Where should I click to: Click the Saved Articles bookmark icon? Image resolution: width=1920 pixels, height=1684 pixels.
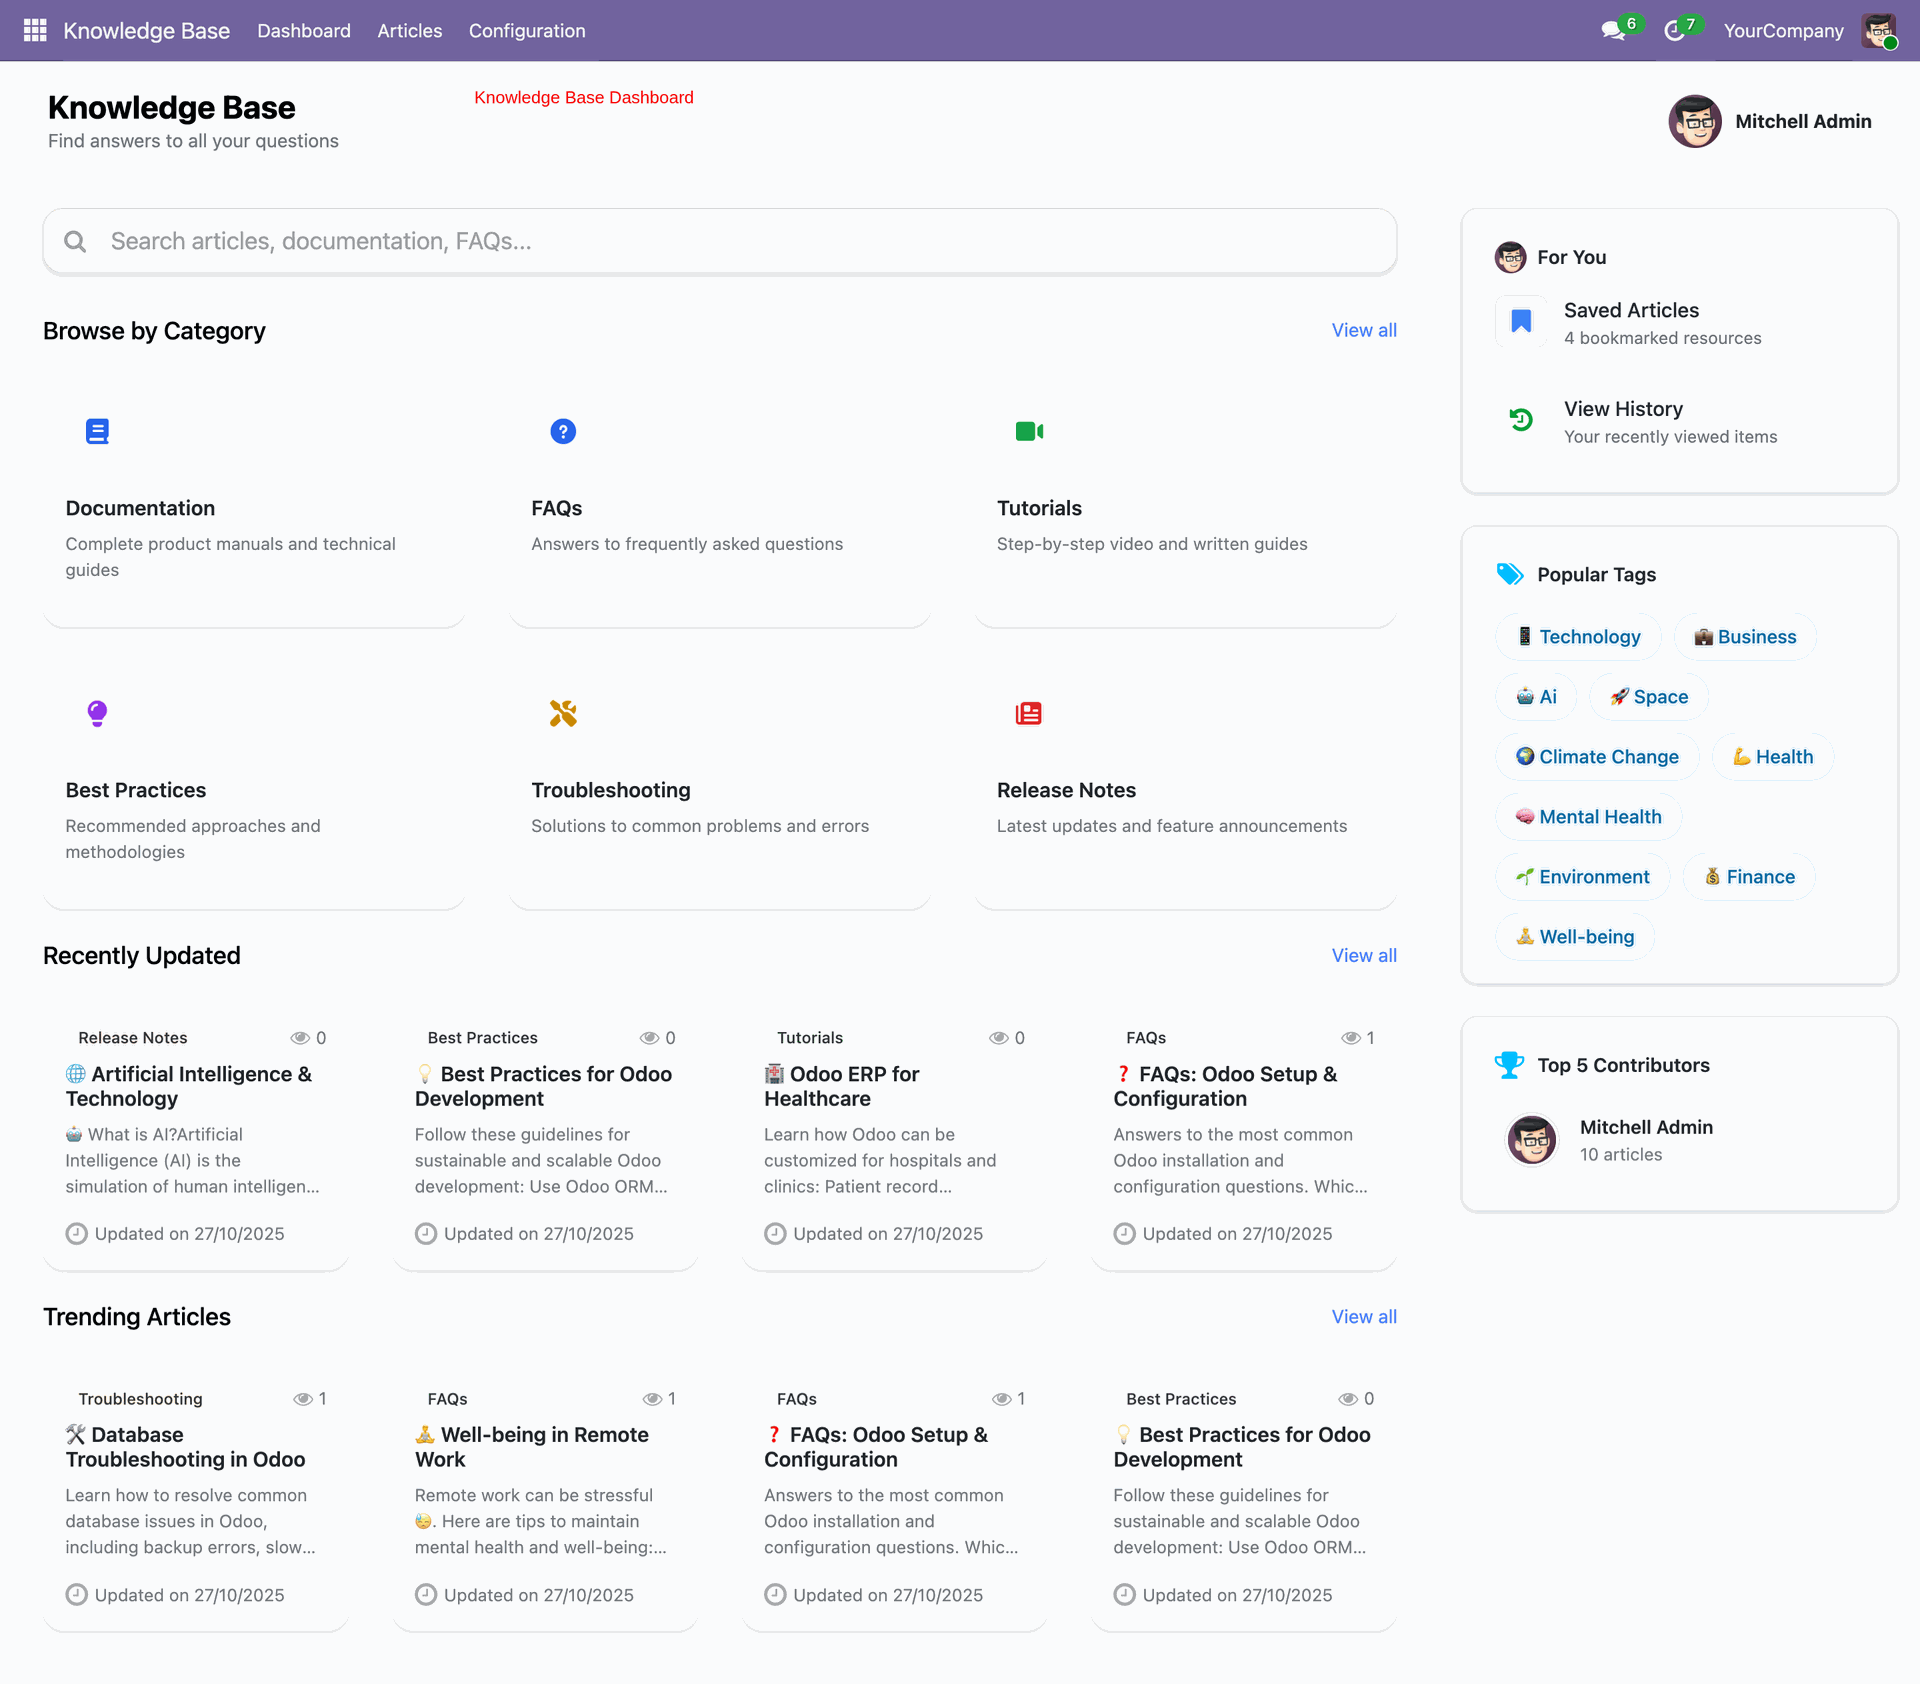[1521, 321]
